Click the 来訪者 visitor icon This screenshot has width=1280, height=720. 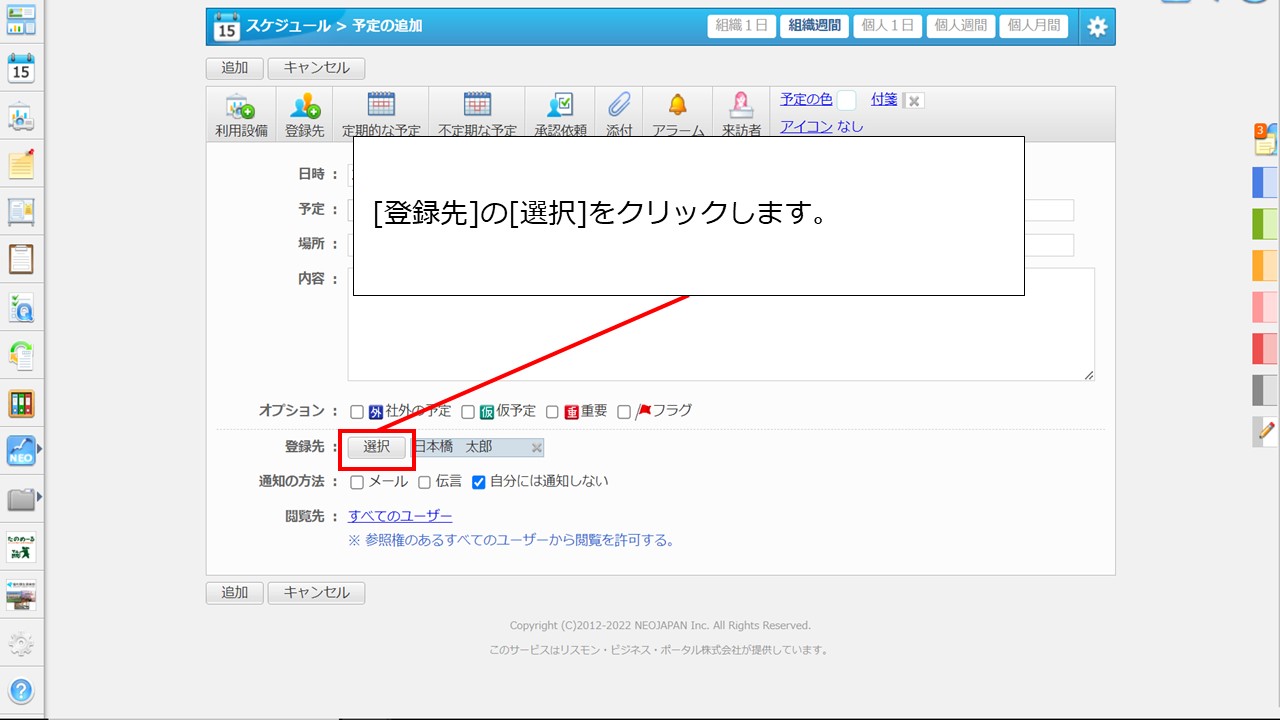click(x=741, y=113)
